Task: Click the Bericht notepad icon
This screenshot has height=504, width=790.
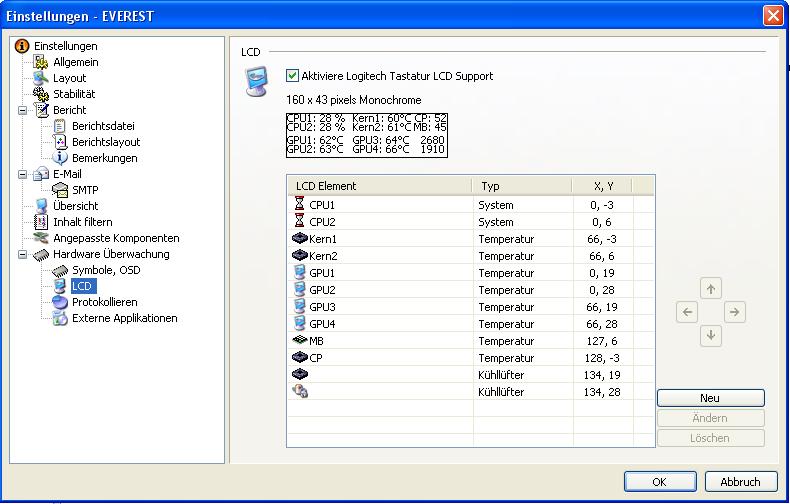Action: point(41,110)
